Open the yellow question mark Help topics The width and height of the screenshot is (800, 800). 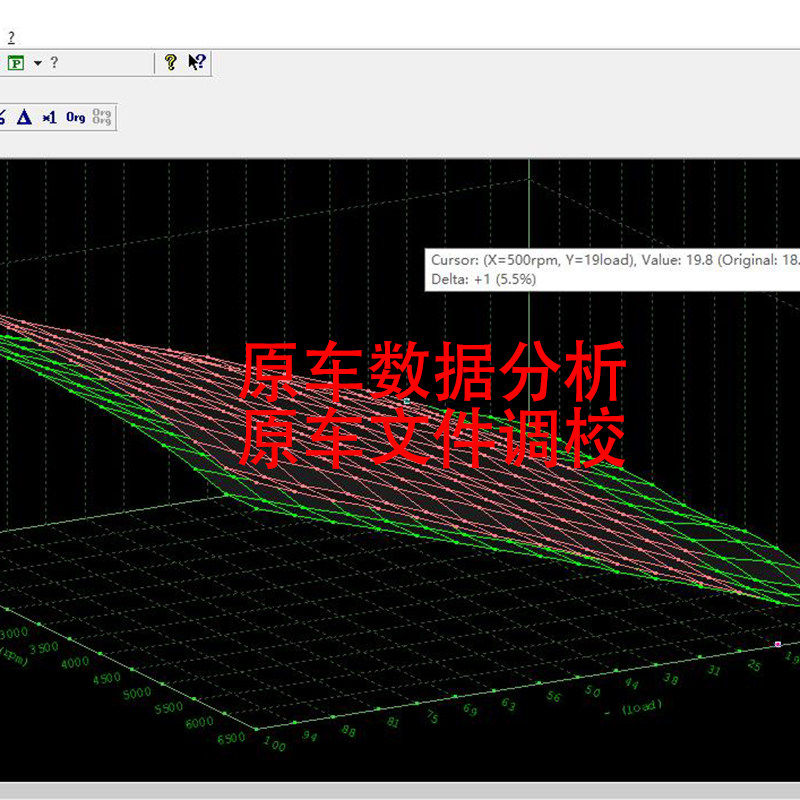170,63
